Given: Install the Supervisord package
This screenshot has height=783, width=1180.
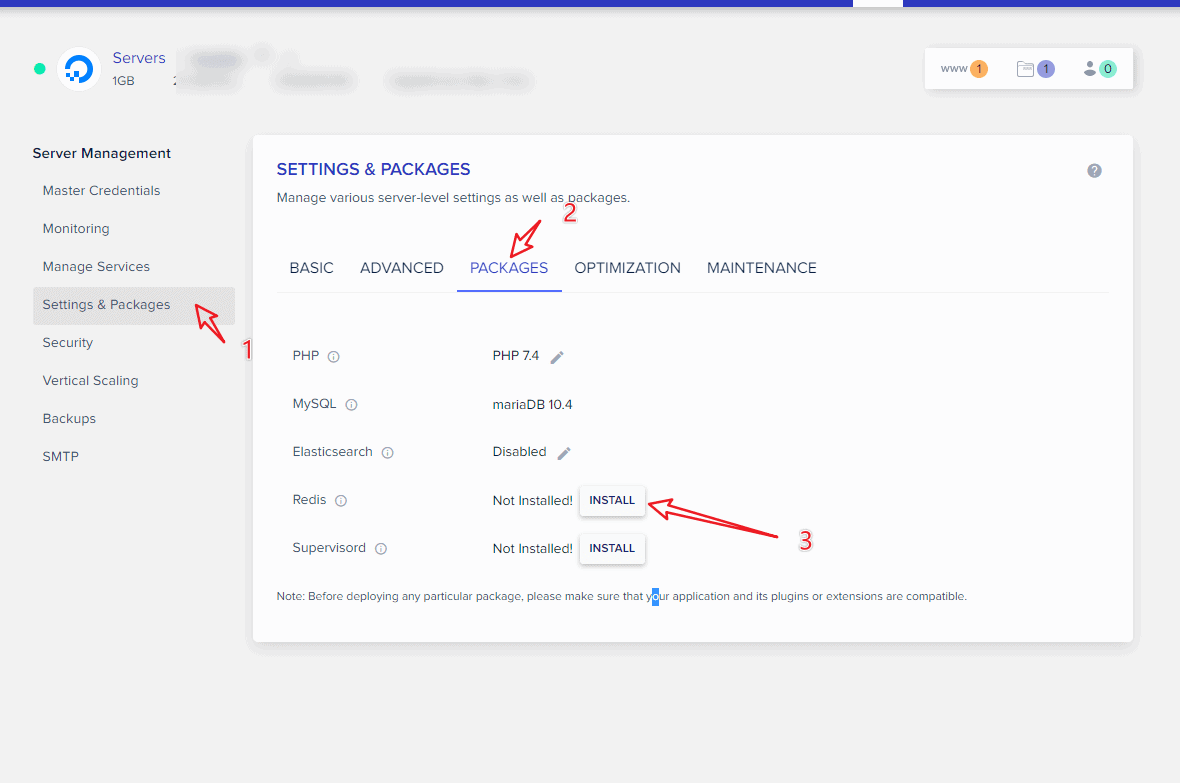Looking at the screenshot, I should coord(612,548).
